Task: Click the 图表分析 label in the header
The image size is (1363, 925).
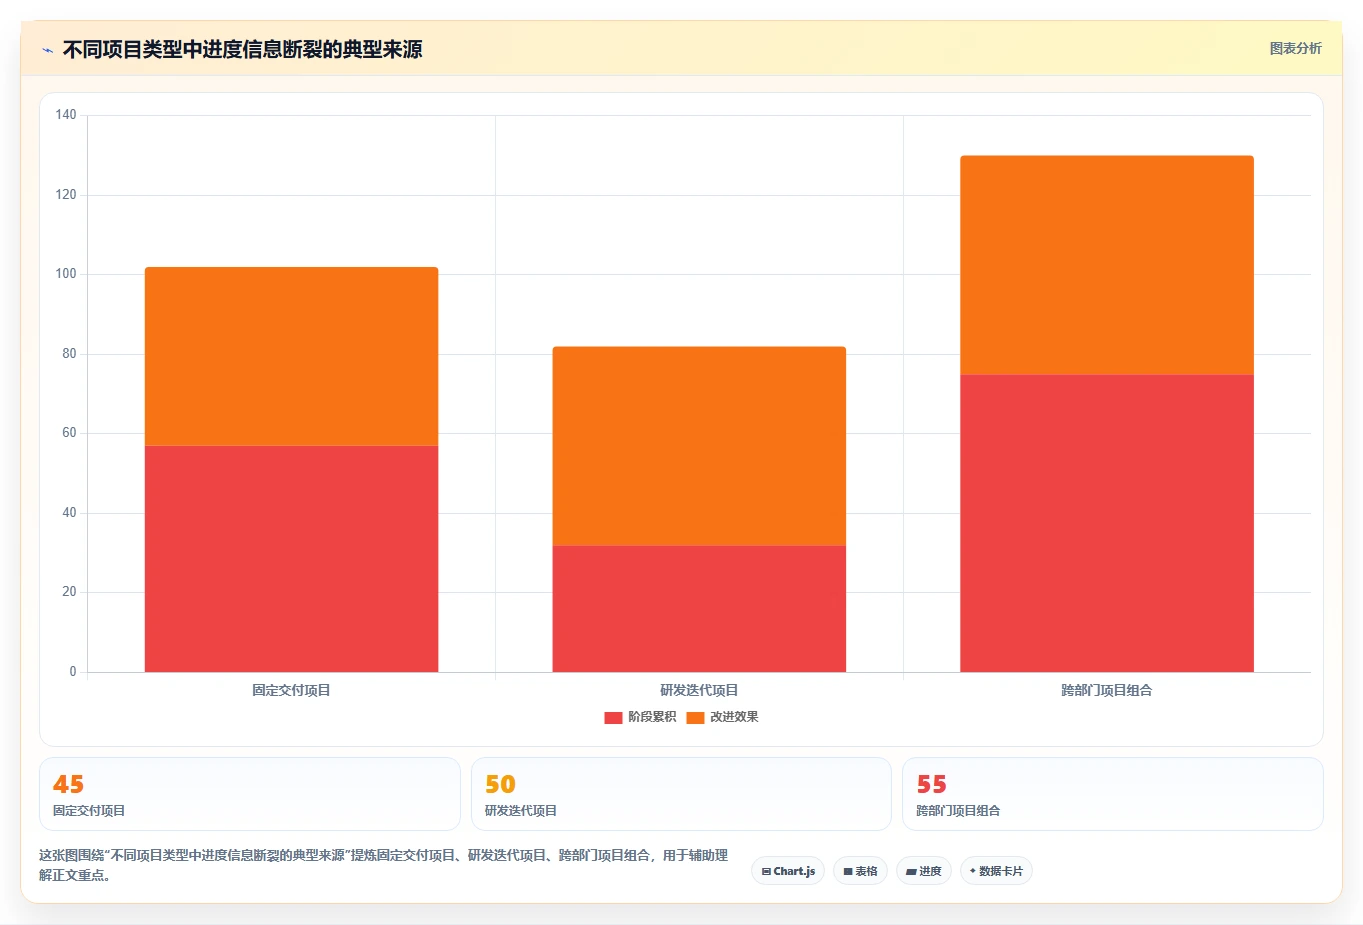Action: pyautogui.click(x=1295, y=48)
